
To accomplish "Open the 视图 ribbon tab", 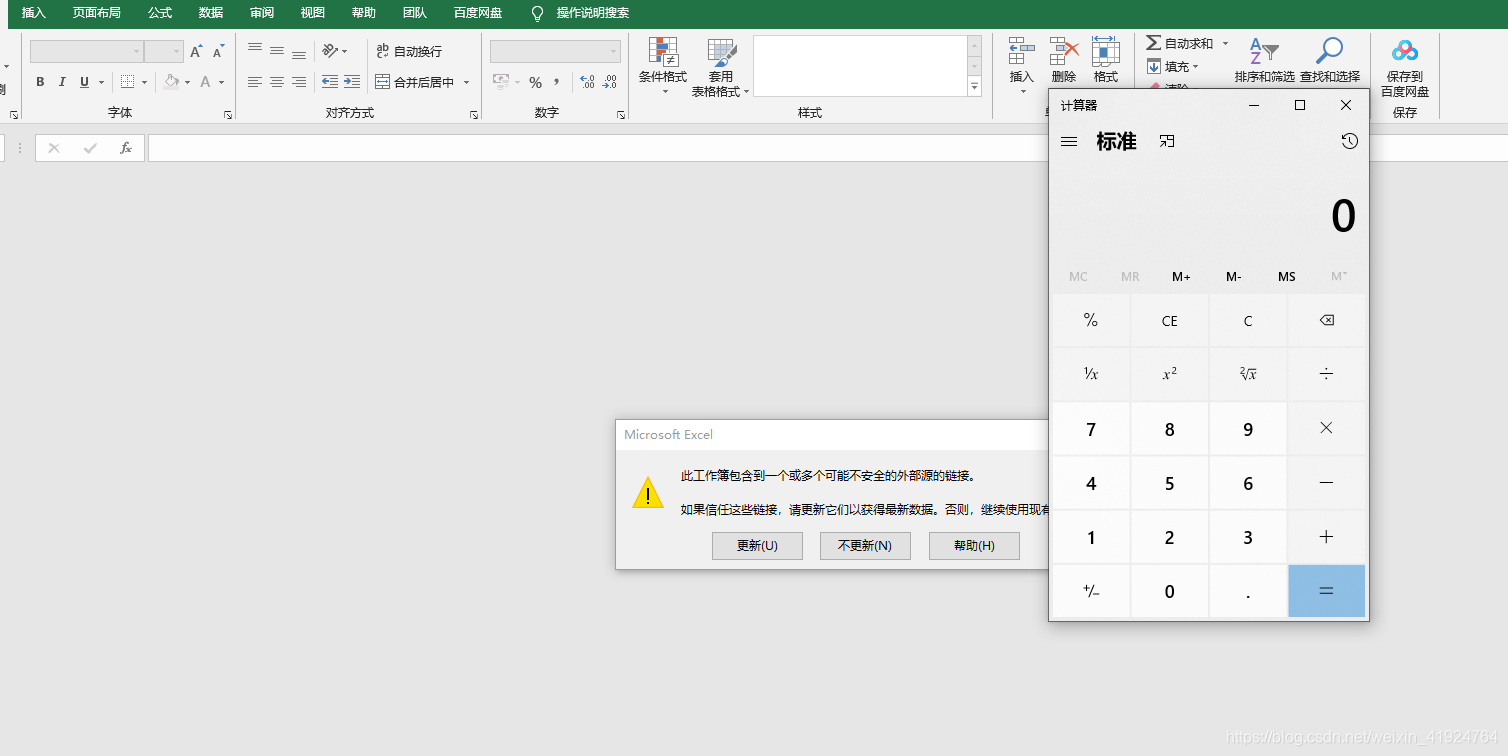I will 313,13.
